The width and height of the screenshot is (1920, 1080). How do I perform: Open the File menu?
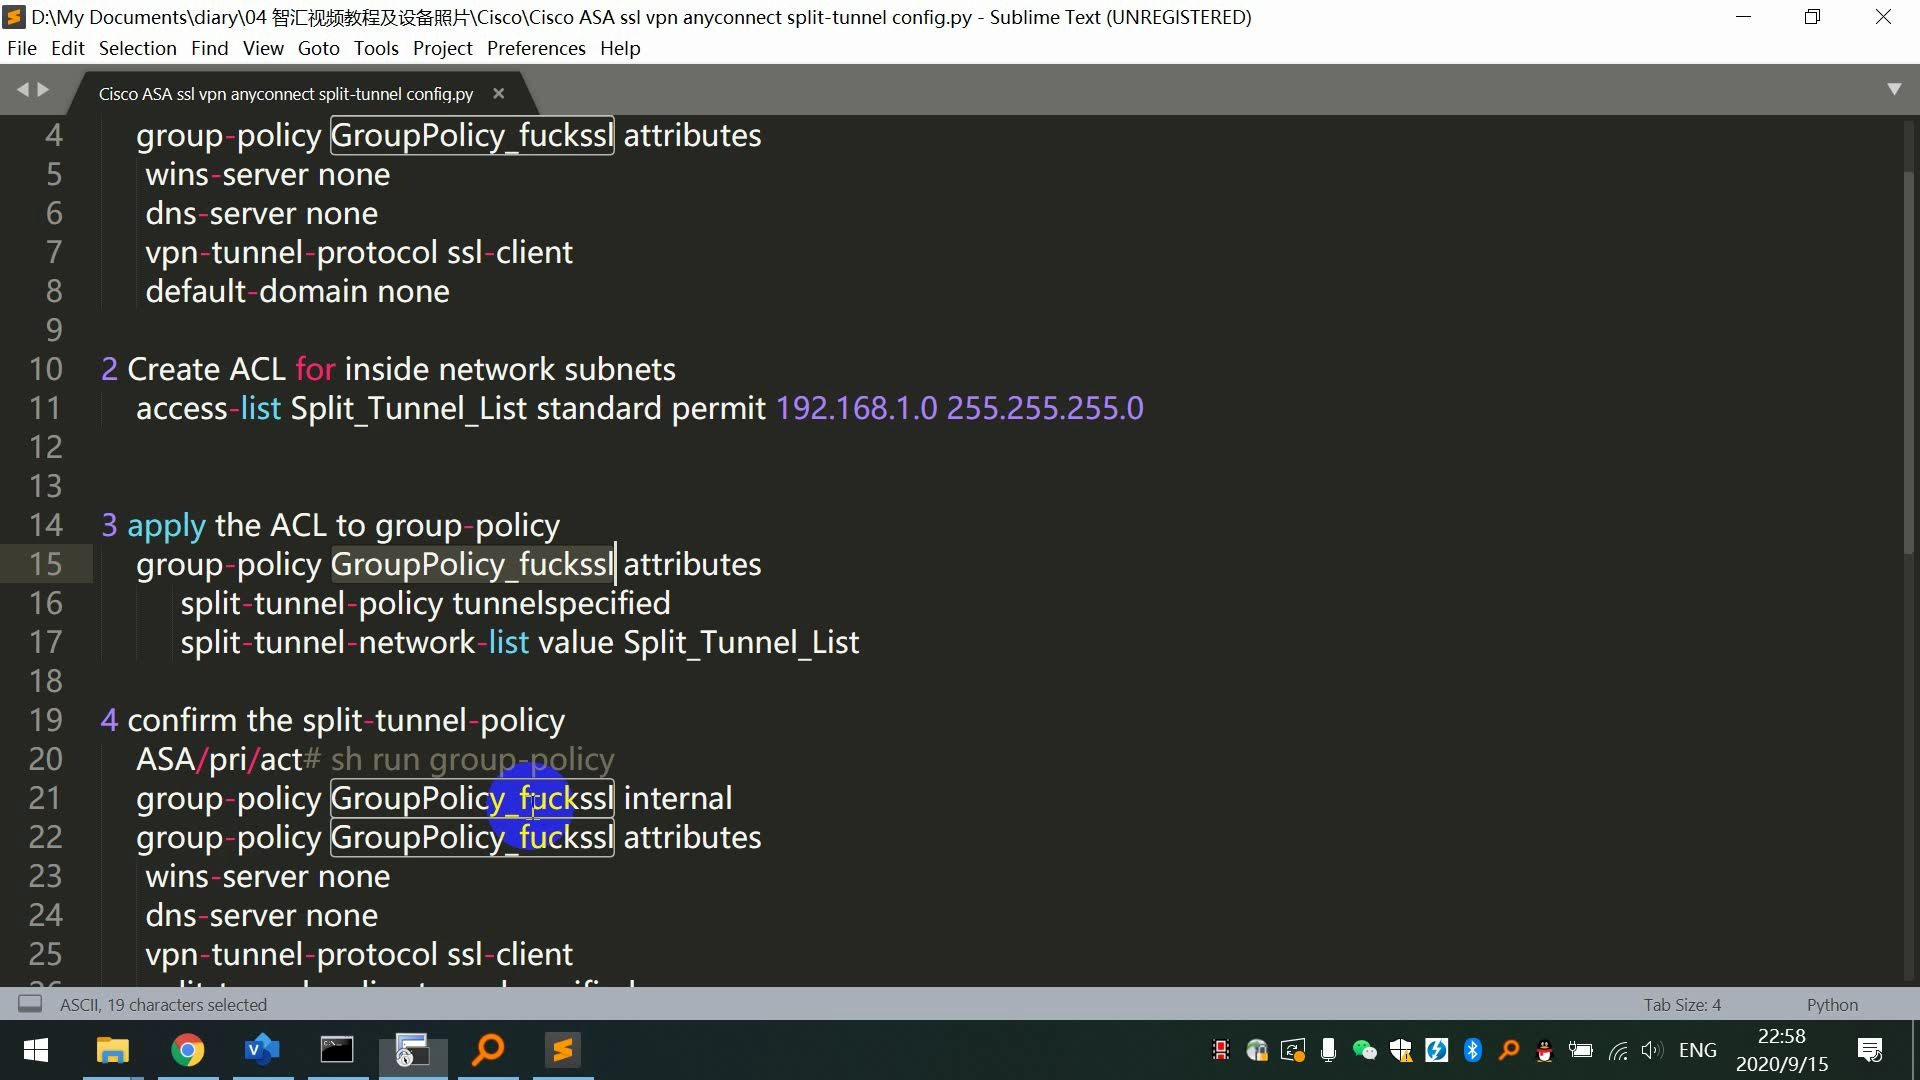click(x=21, y=48)
